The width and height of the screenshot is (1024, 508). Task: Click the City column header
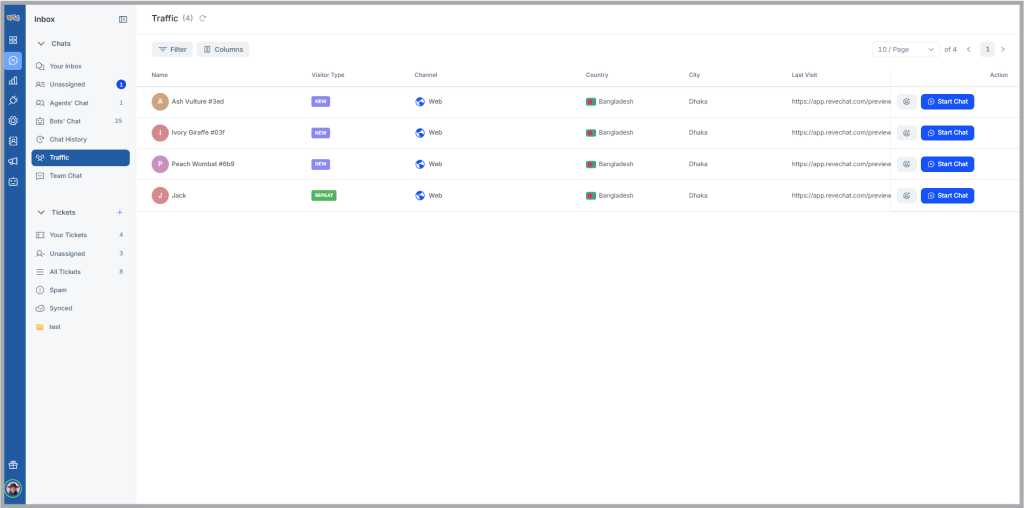[694, 75]
